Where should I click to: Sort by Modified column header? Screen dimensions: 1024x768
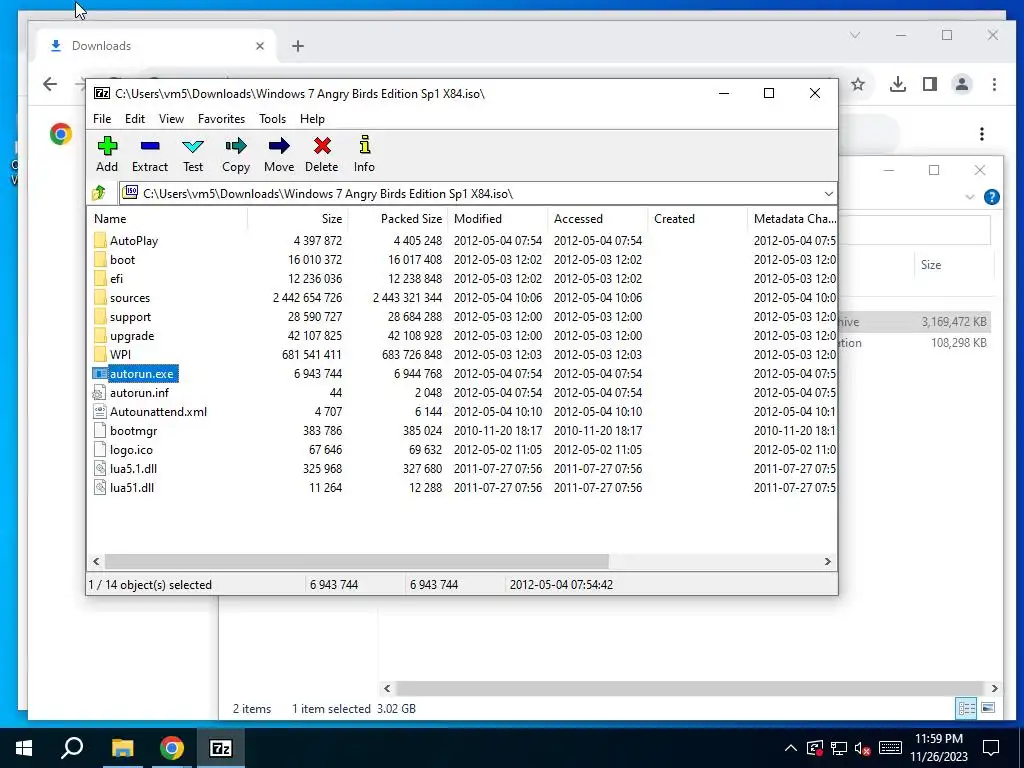point(498,219)
